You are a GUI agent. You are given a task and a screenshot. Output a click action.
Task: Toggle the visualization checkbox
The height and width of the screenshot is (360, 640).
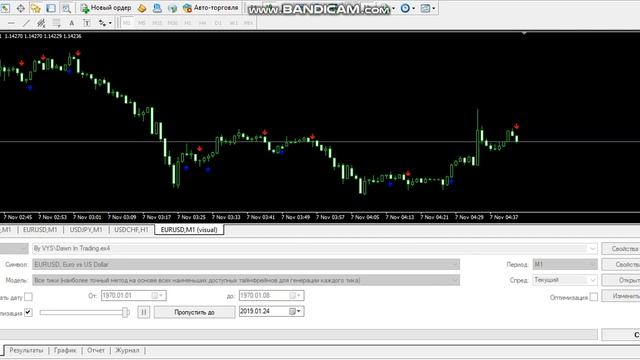28,312
